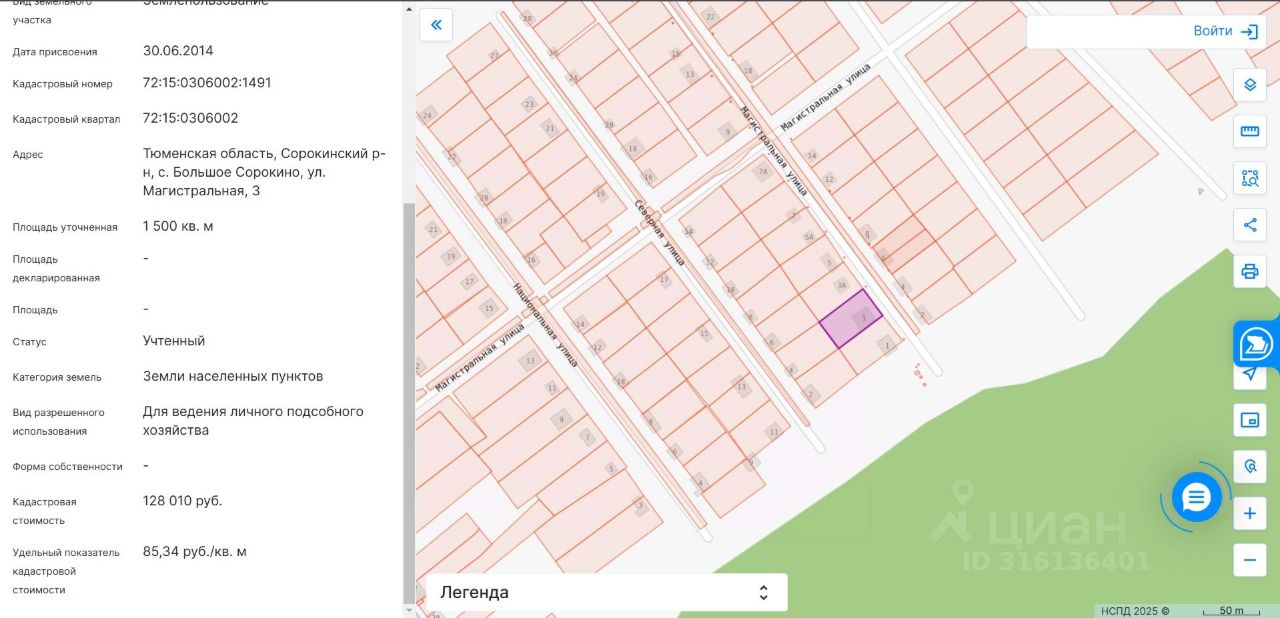Select cadastral quarter value 72:15:0306002
Screen dimensions: 1280x618
tap(190, 118)
